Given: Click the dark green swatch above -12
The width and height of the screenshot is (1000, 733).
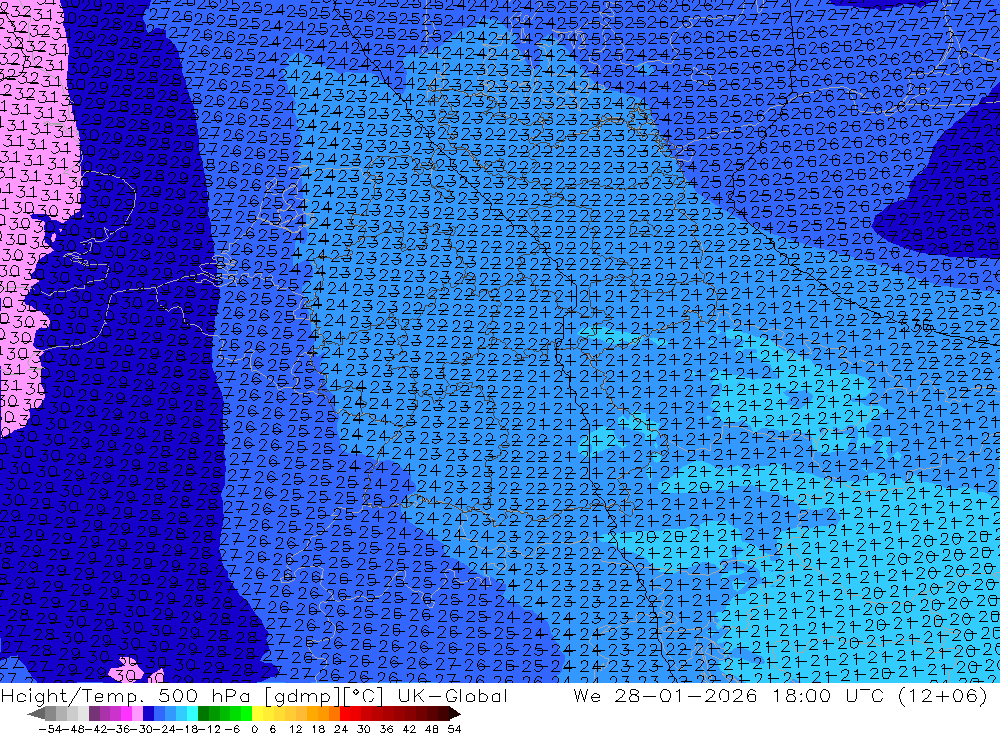Looking at the screenshot, I should [x=203, y=714].
